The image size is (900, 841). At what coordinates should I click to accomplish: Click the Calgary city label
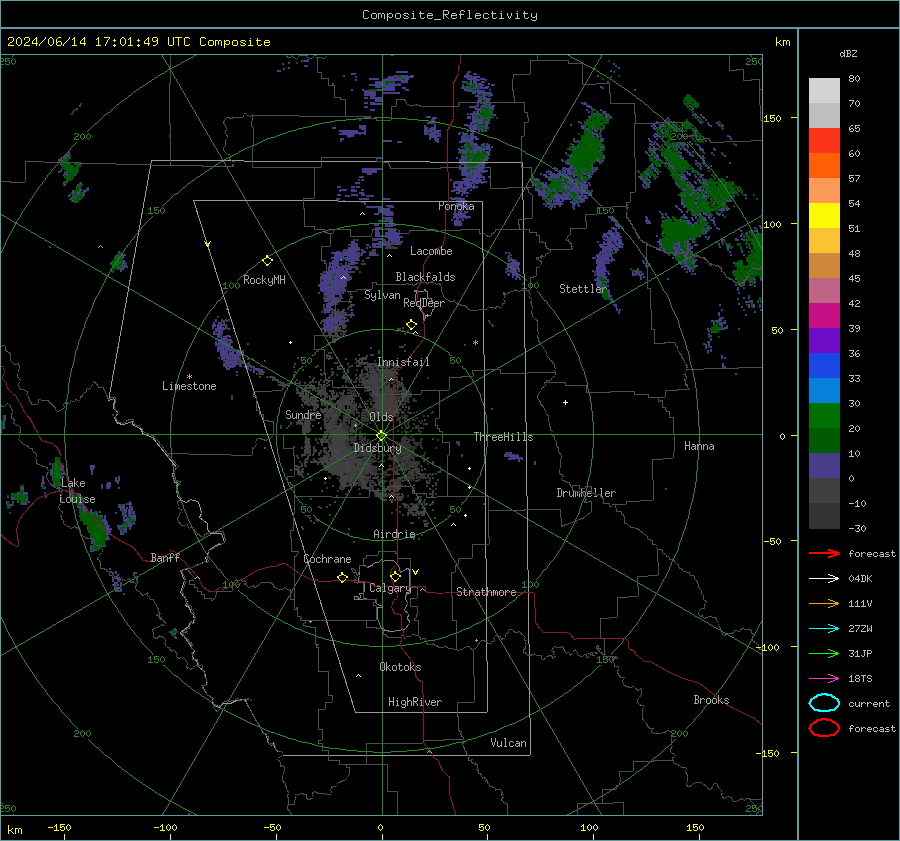click(390, 588)
